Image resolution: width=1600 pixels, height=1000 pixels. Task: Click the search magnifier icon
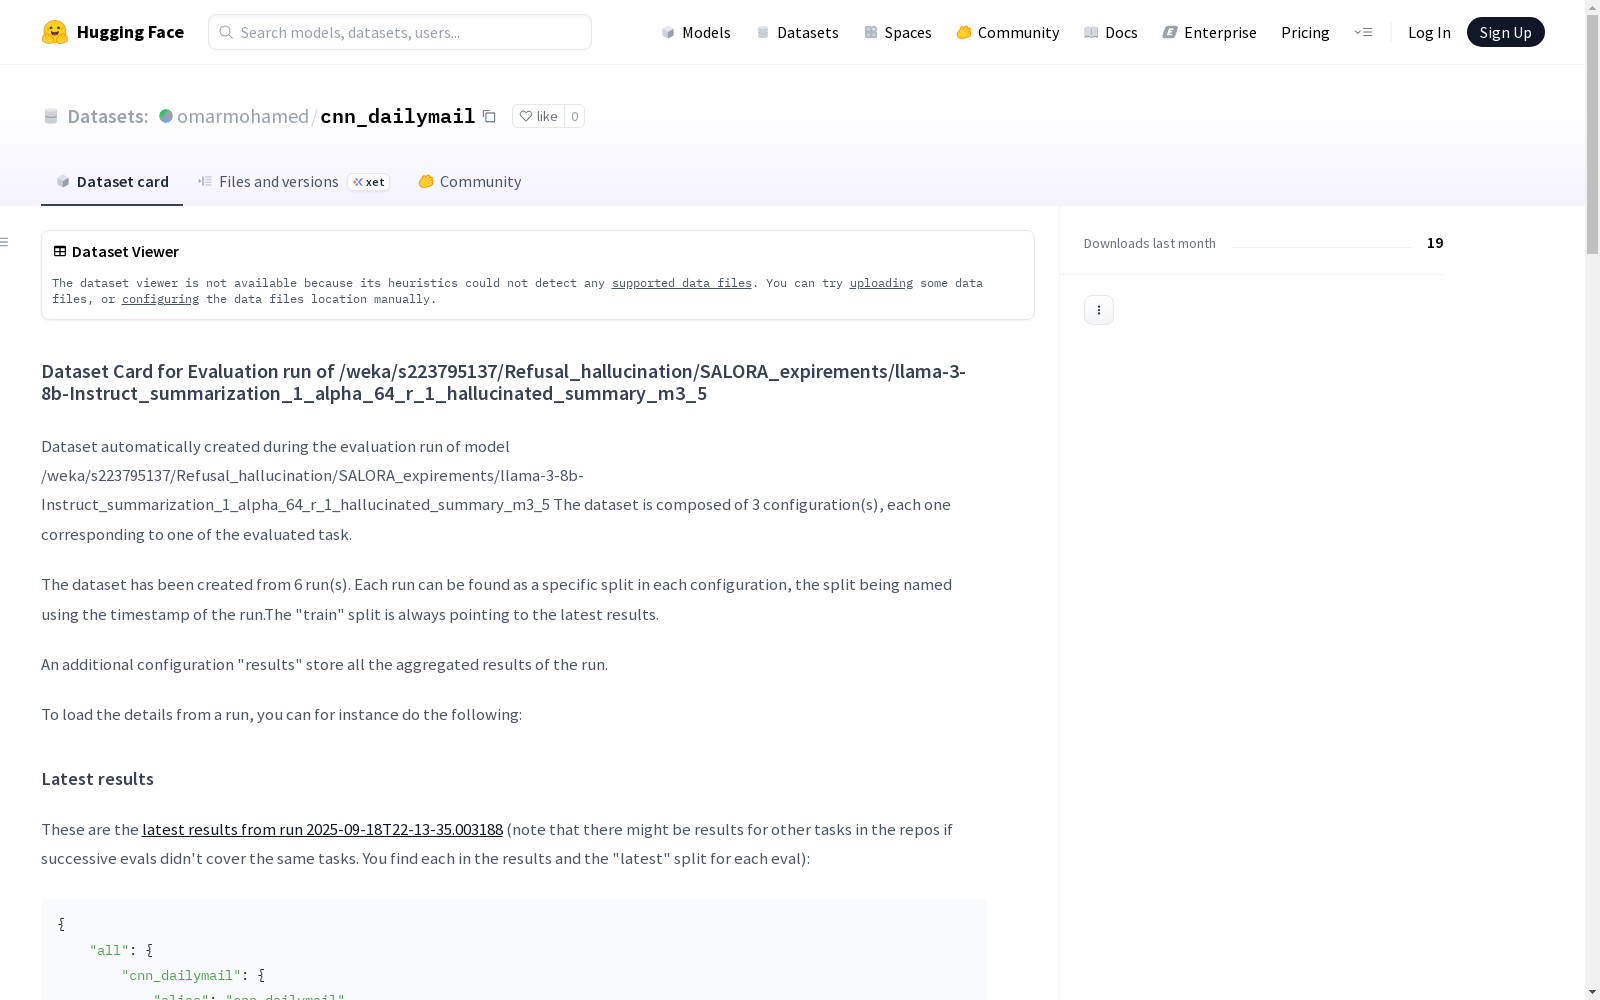pos(226,32)
